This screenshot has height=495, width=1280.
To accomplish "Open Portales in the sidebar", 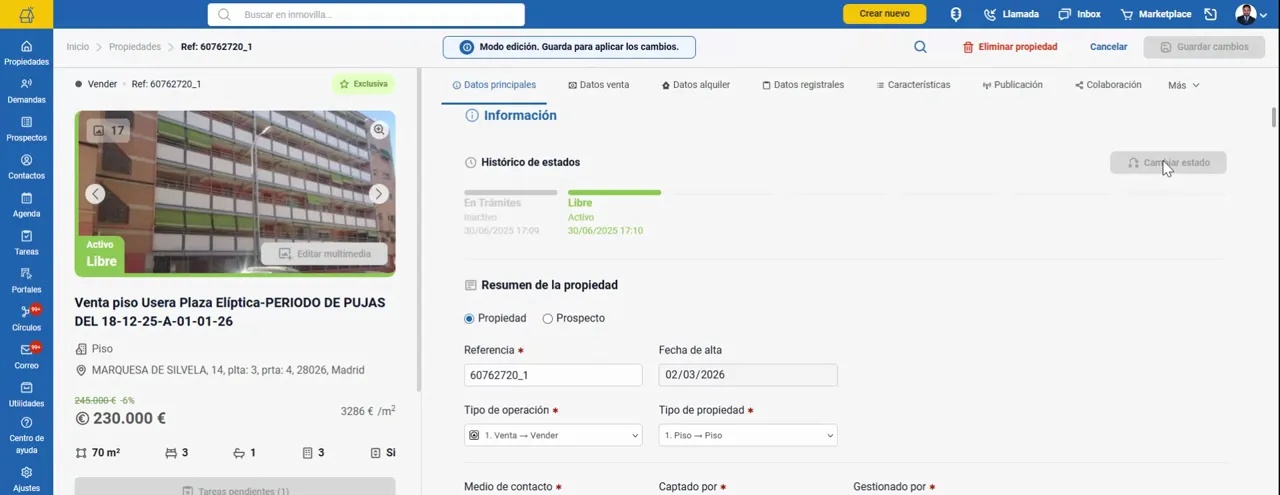I will (x=26, y=281).
